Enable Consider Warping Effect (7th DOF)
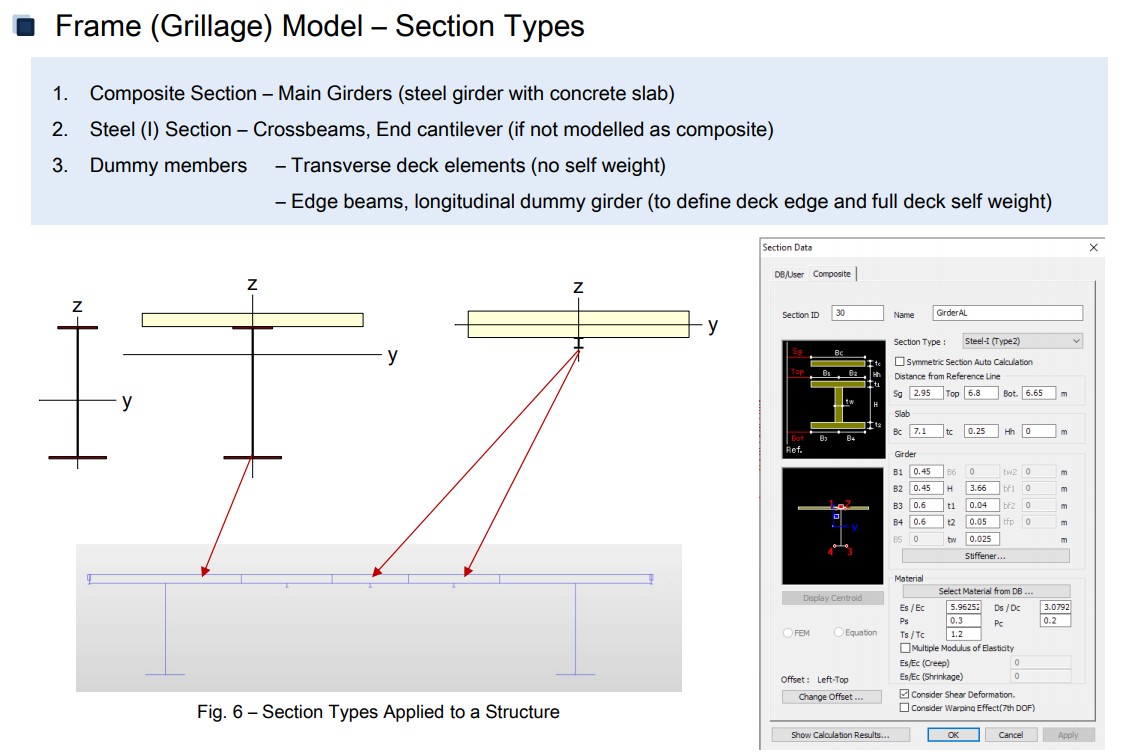The image size is (1138, 755). [905, 708]
